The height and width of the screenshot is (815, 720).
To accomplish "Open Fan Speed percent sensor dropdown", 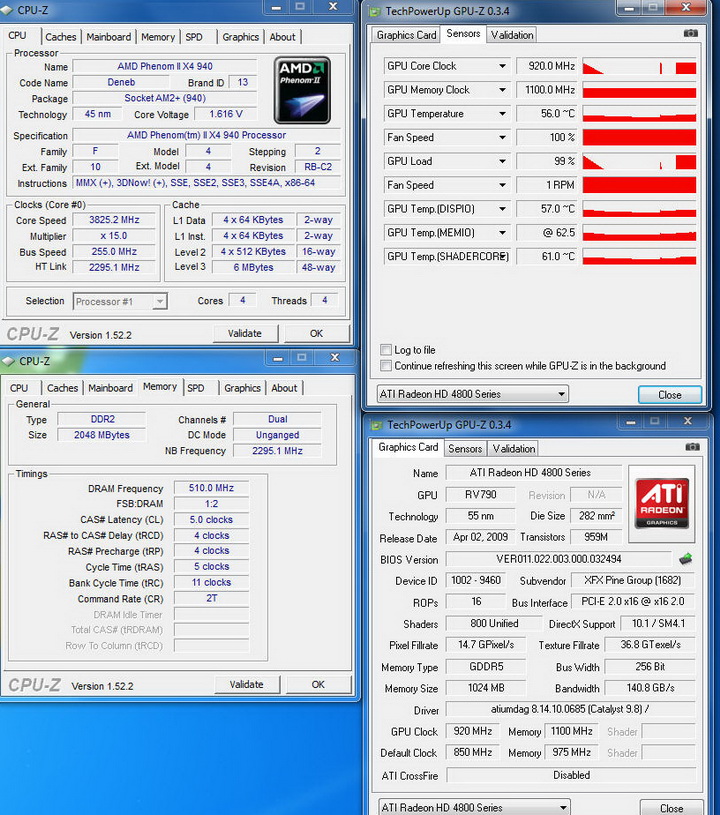I will point(502,138).
